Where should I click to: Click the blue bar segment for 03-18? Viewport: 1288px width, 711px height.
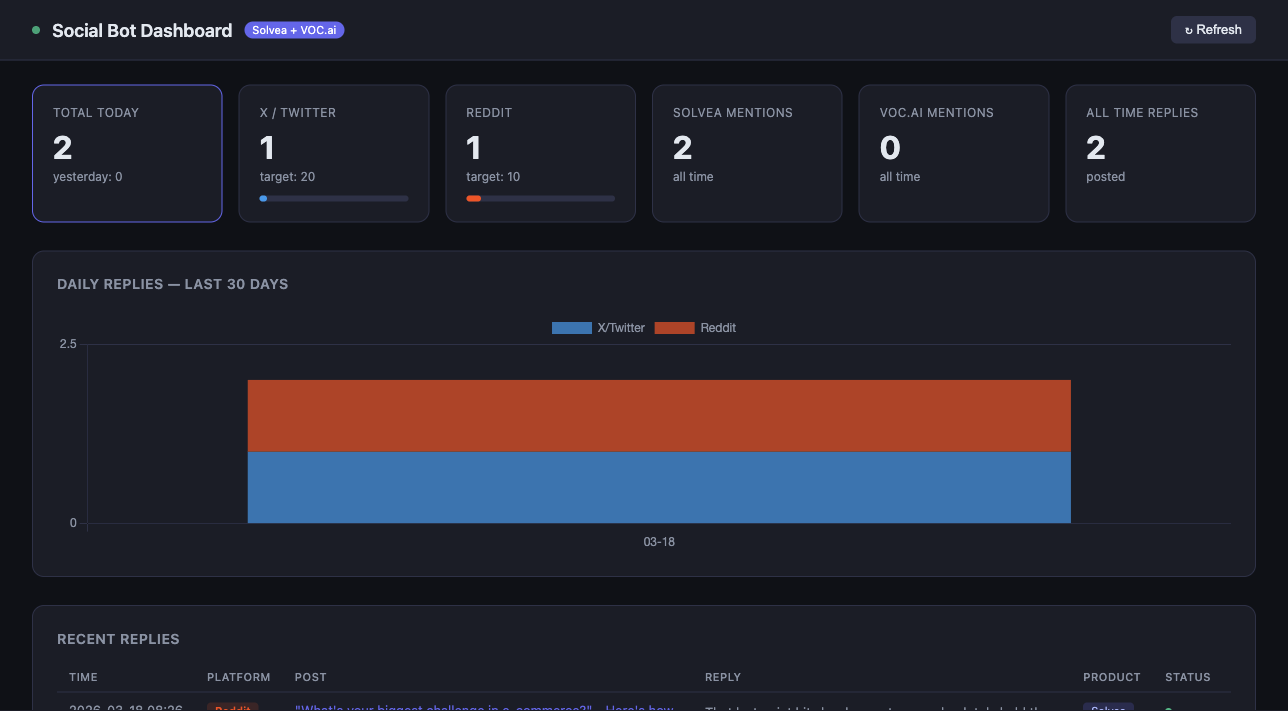point(659,485)
